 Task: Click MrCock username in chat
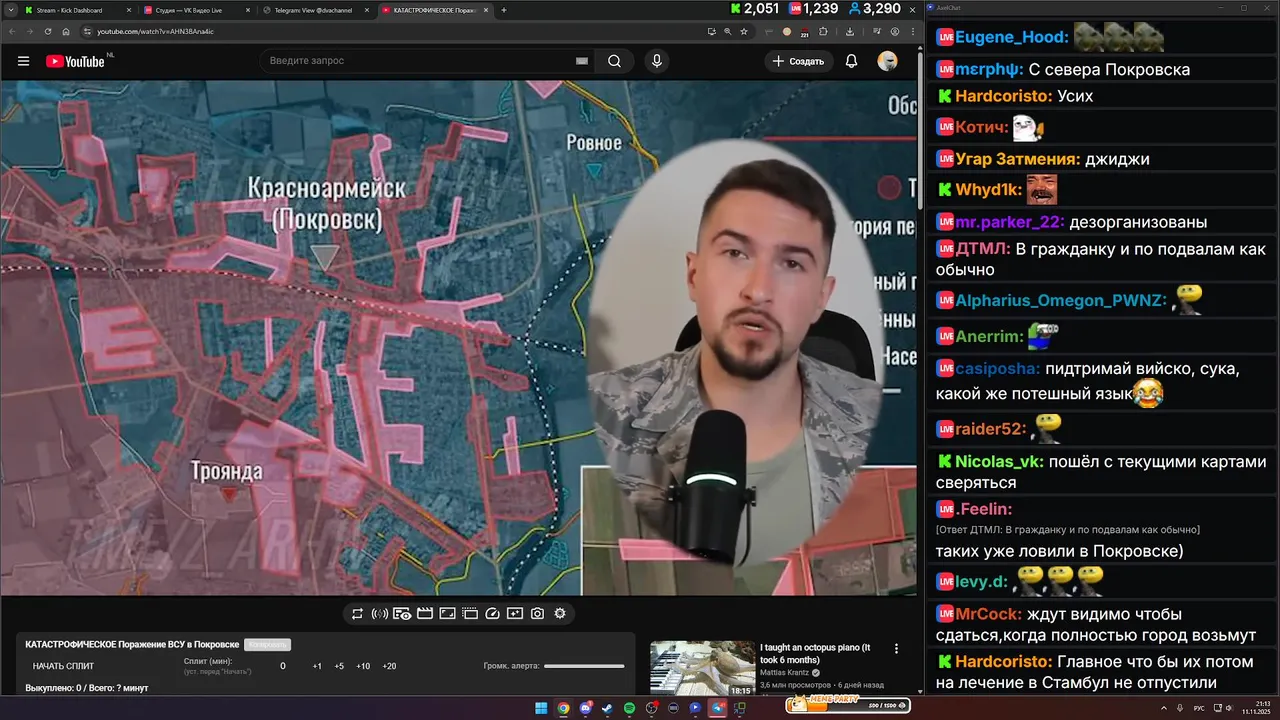[988, 614]
